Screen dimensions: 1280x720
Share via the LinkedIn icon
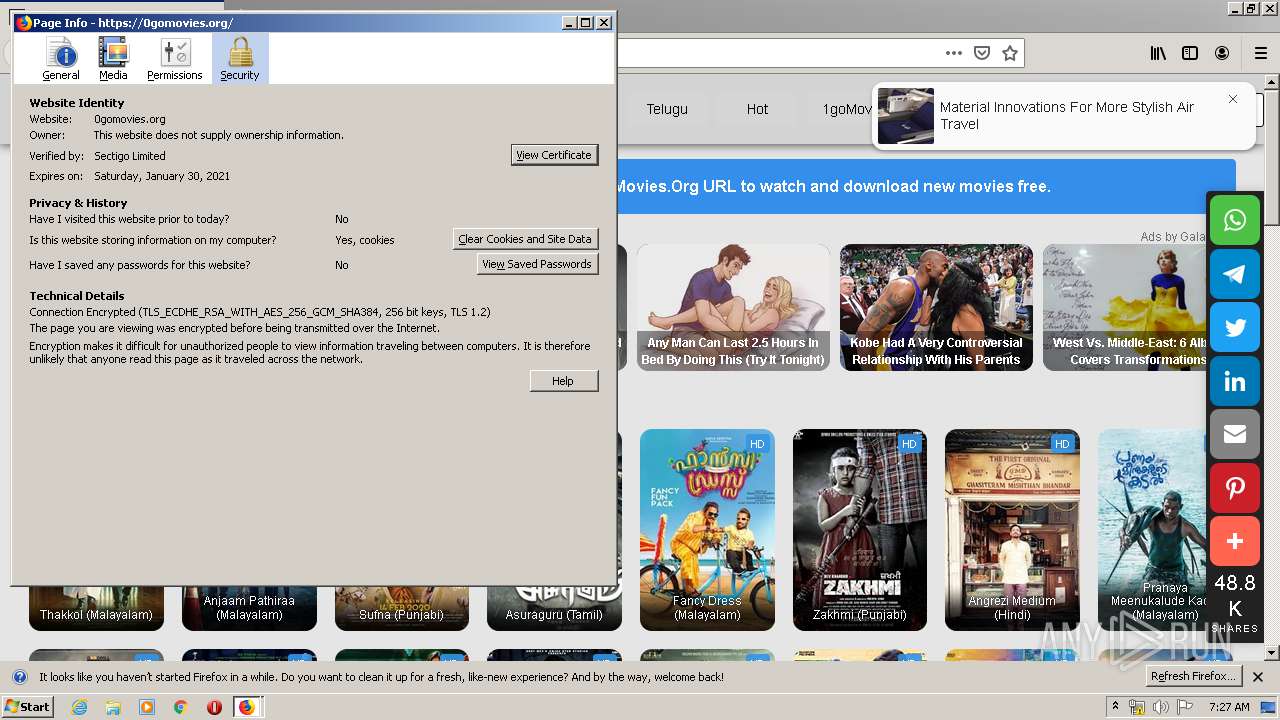(x=1235, y=381)
